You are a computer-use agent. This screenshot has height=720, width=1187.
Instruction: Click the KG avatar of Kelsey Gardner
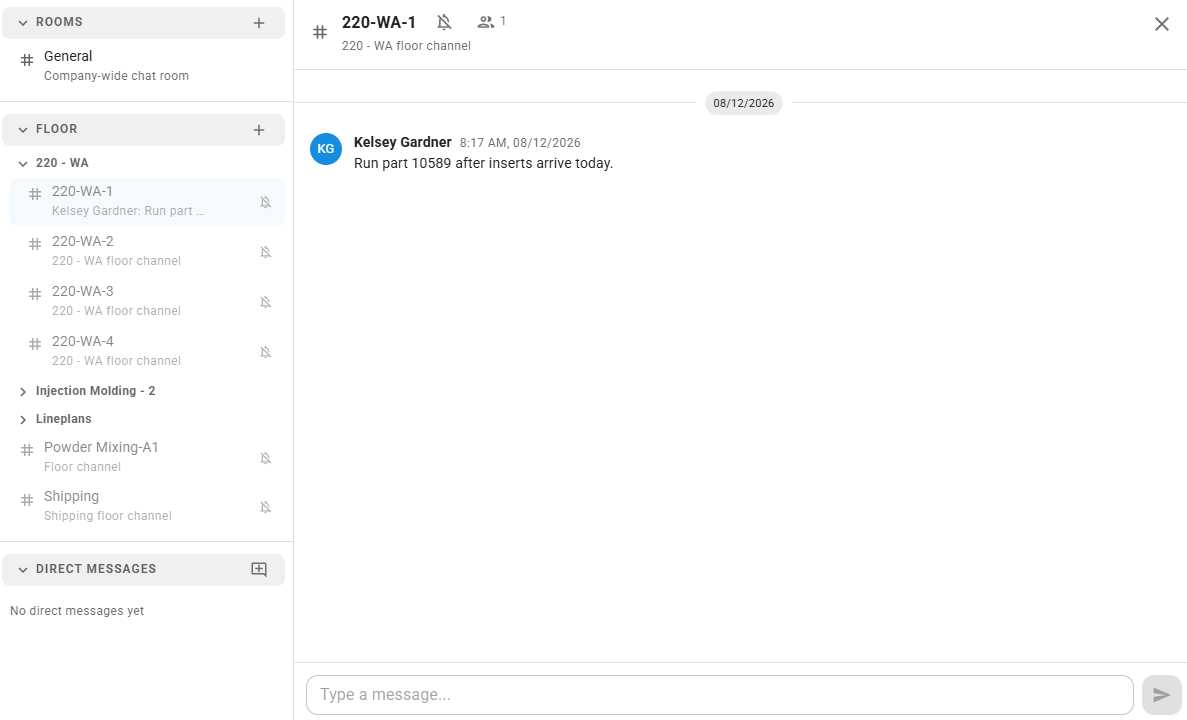click(326, 149)
